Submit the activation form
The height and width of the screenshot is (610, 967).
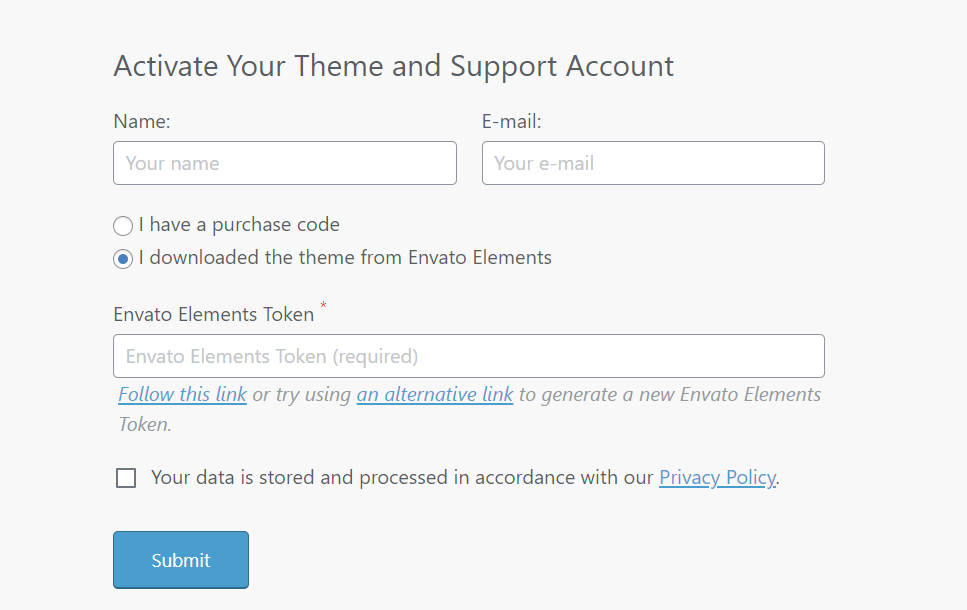pos(181,560)
